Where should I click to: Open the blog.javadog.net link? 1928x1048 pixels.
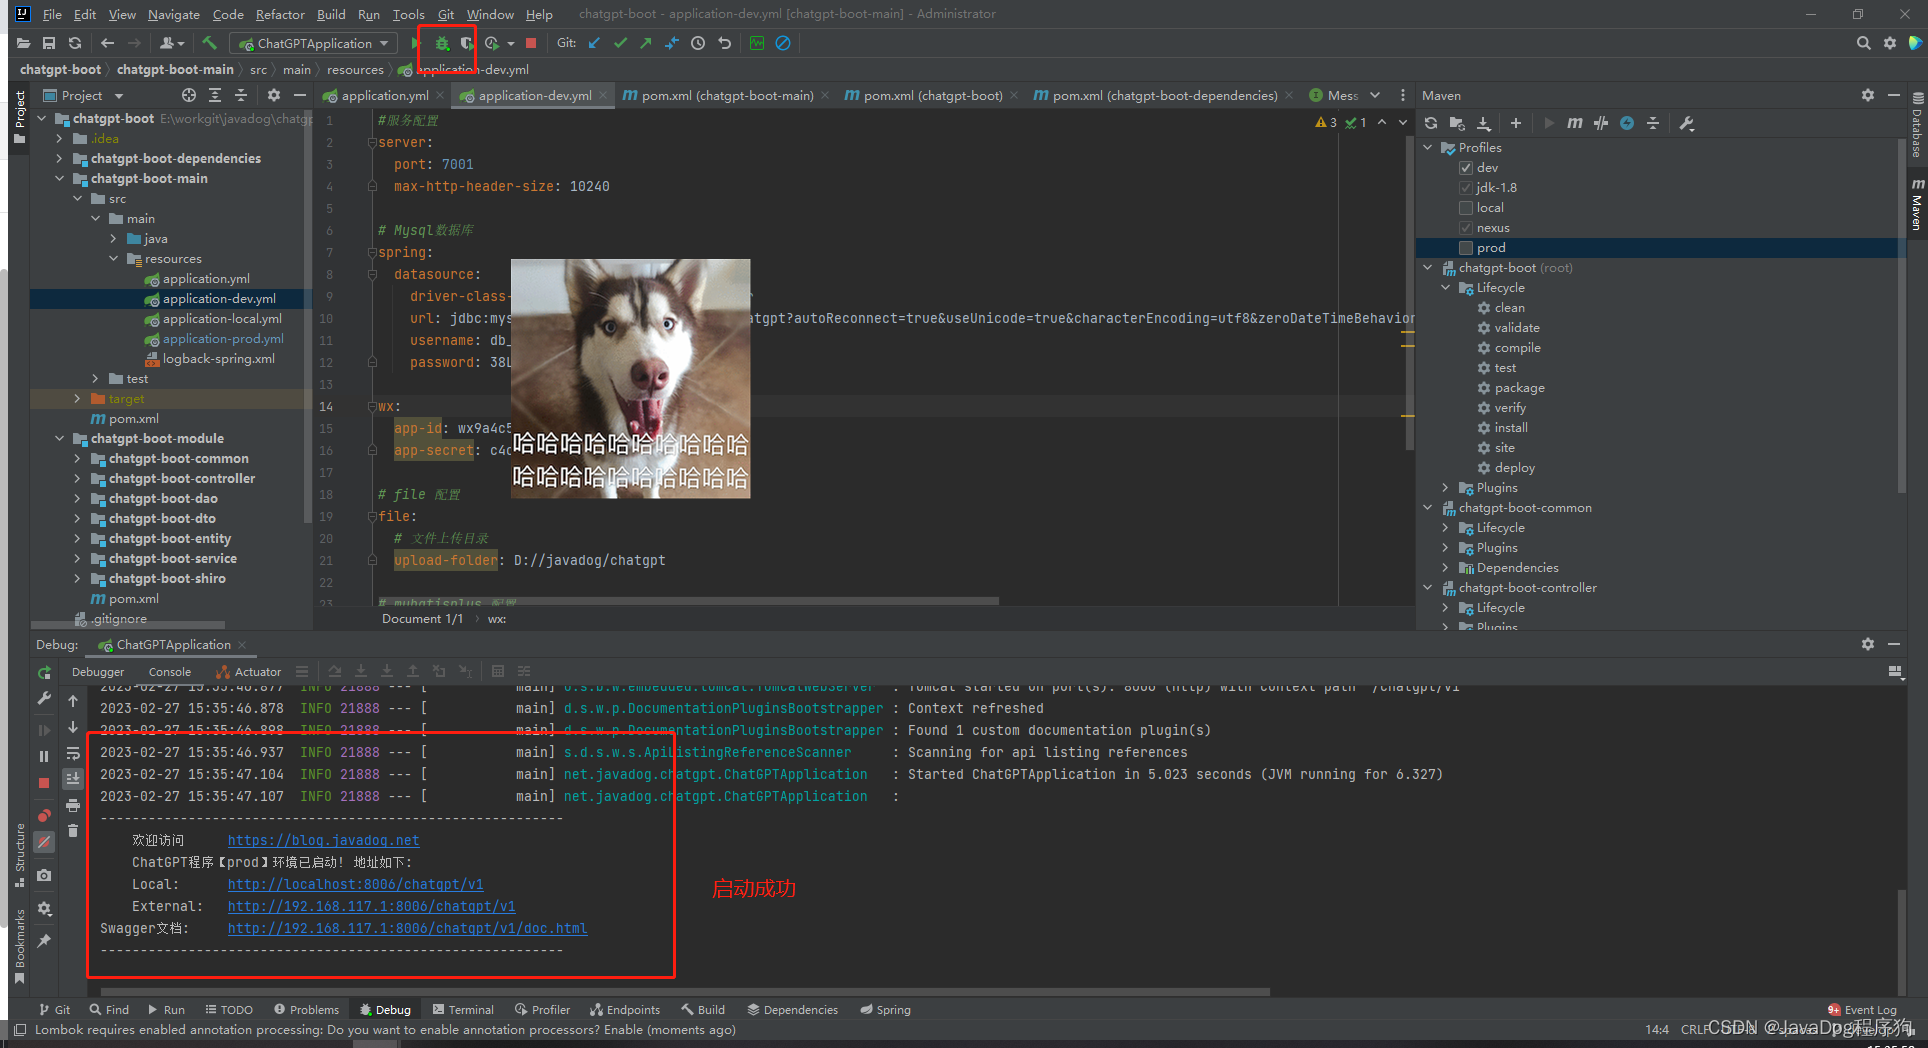pyautogui.click(x=323, y=841)
